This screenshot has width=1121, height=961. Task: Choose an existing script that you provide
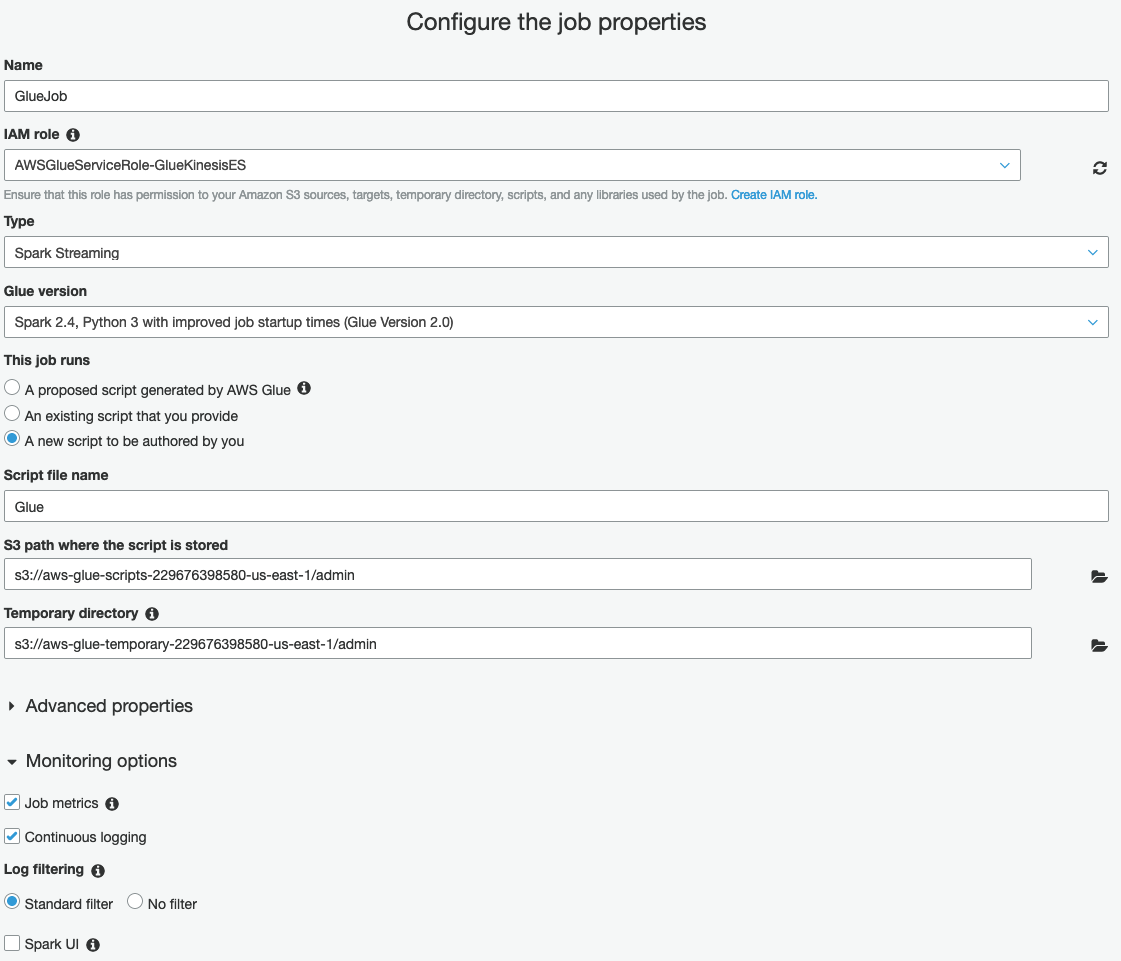[12, 414]
